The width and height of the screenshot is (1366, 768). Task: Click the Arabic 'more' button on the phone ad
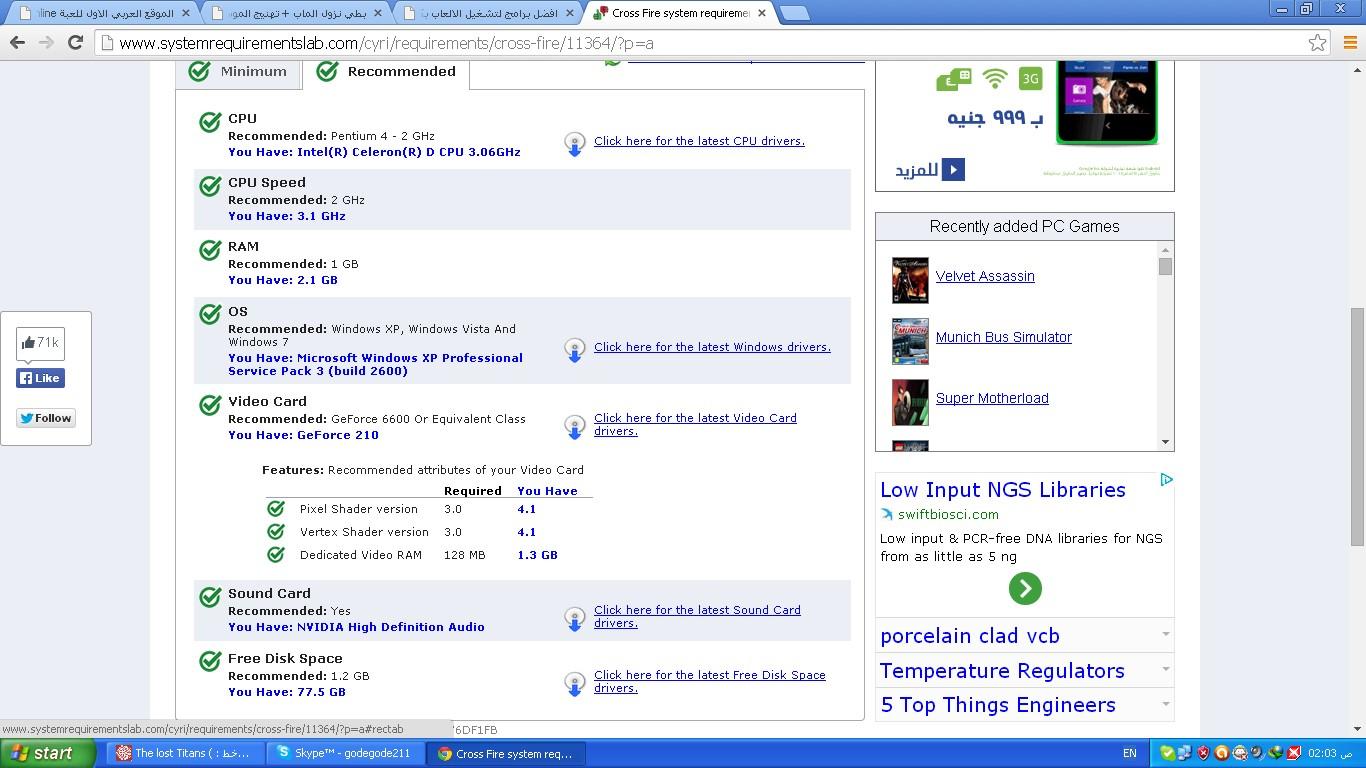pyautogui.click(x=929, y=170)
